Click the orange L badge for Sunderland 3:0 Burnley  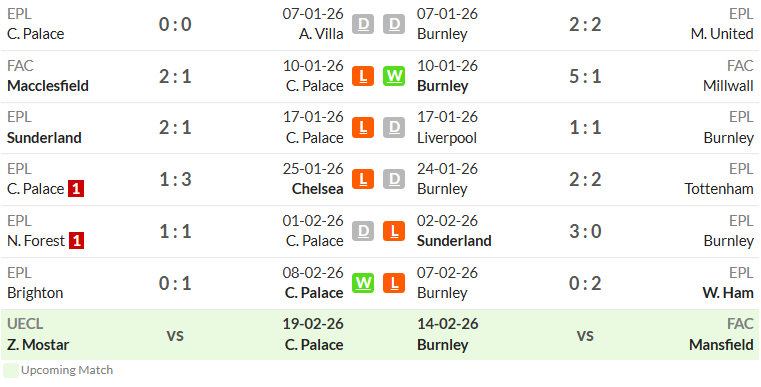(394, 231)
